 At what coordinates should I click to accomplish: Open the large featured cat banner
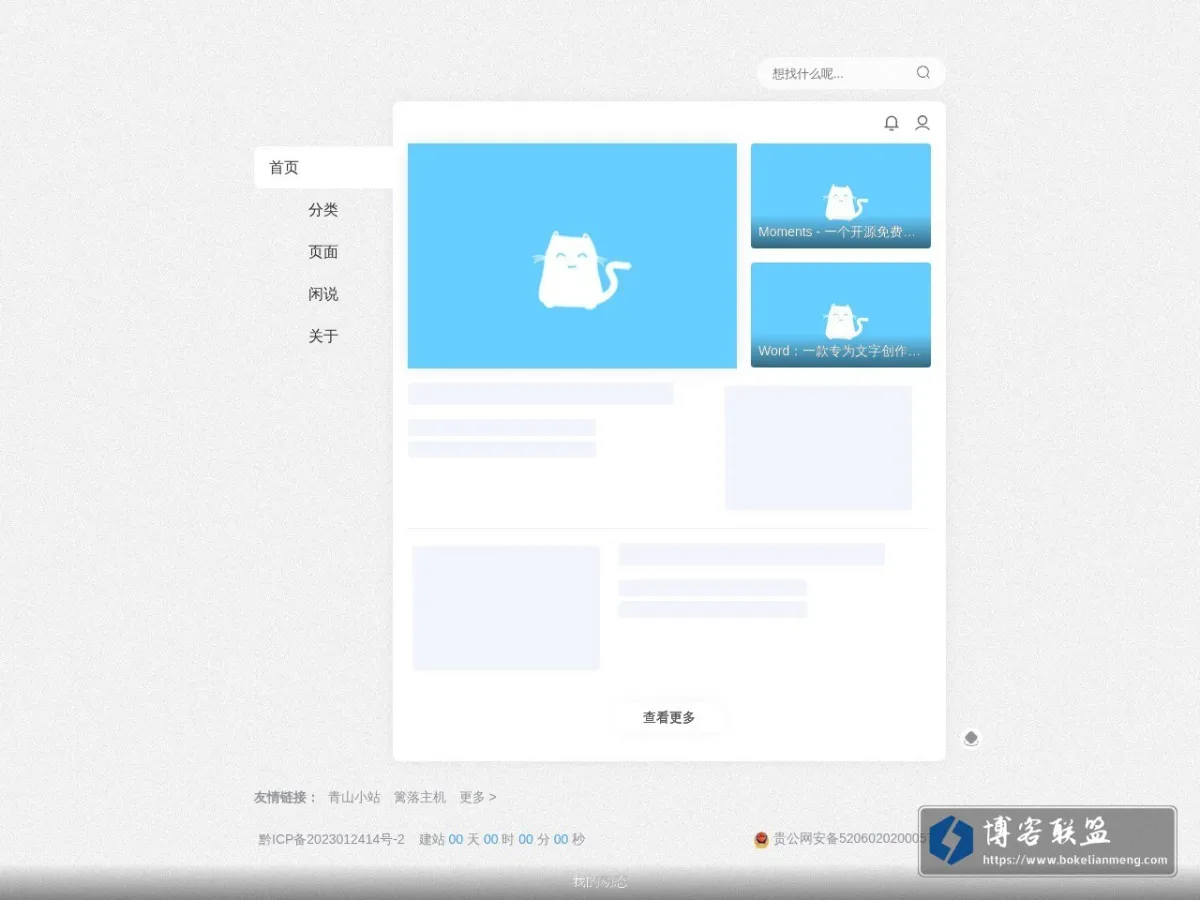coord(572,256)
